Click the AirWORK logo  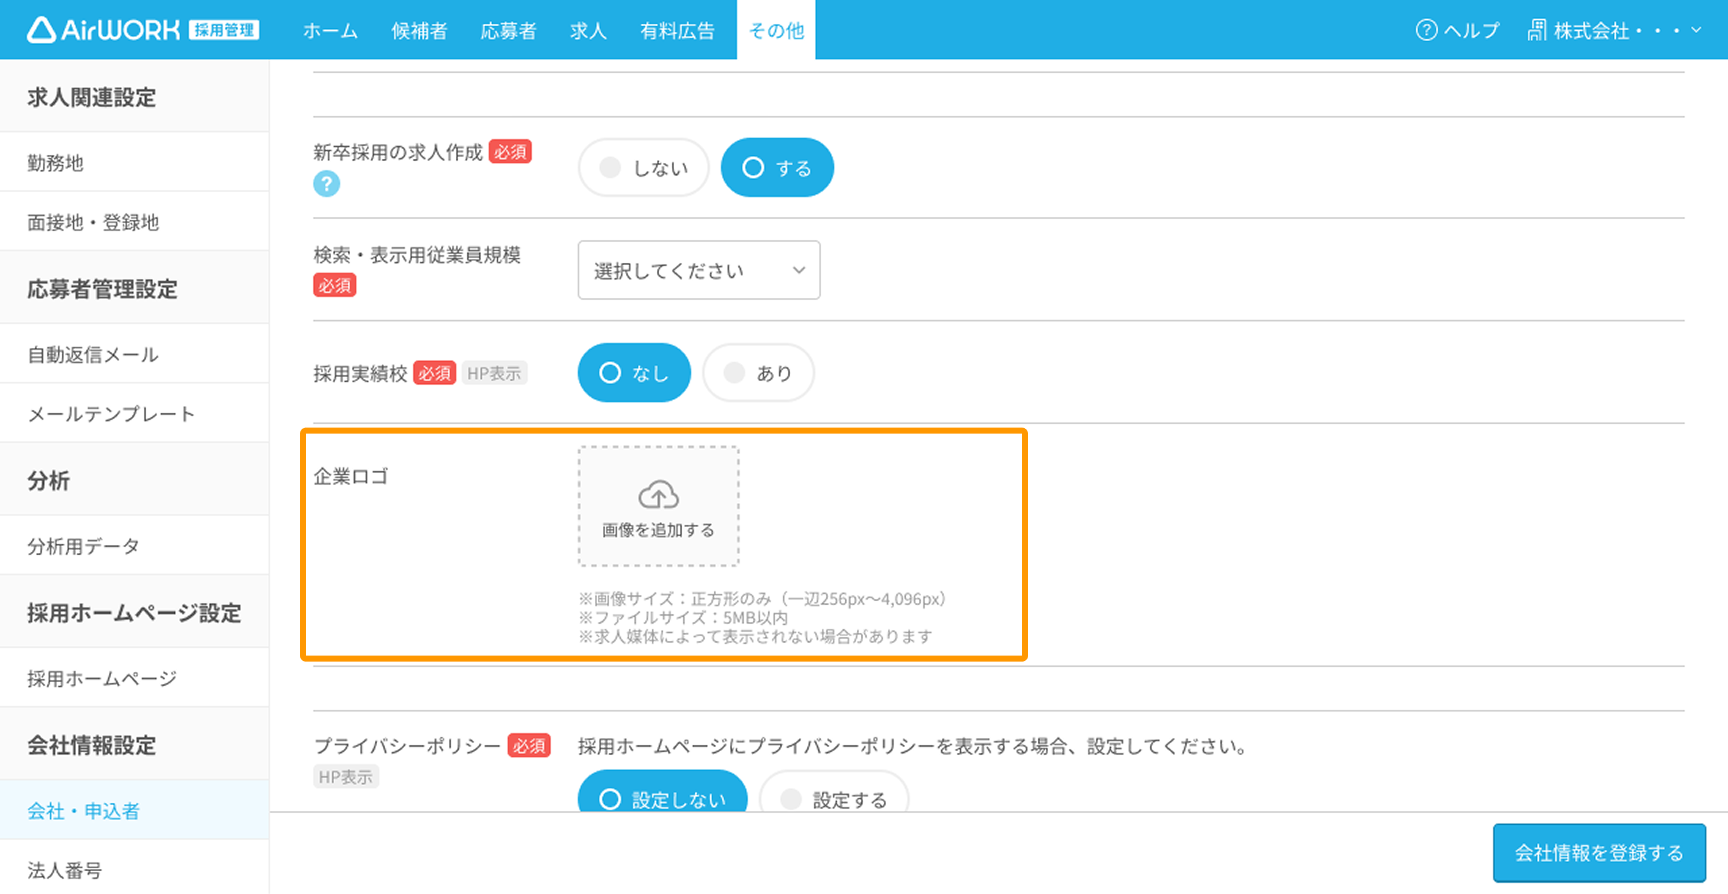143,30
